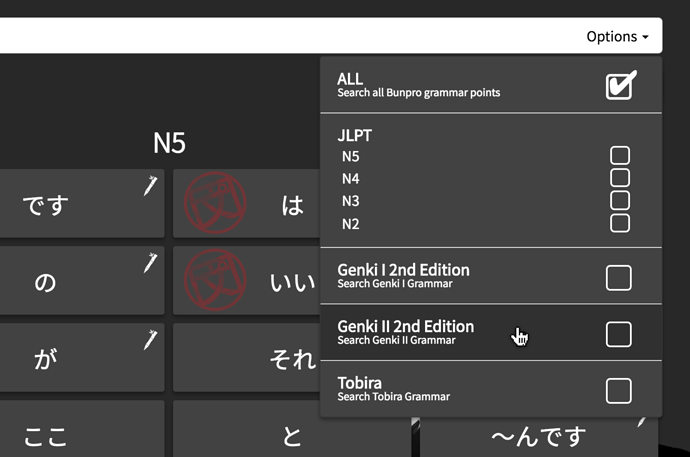Select the Genki II 2nd Edition entry
Screen dimensions: 690x457
[x=491, y=333]
